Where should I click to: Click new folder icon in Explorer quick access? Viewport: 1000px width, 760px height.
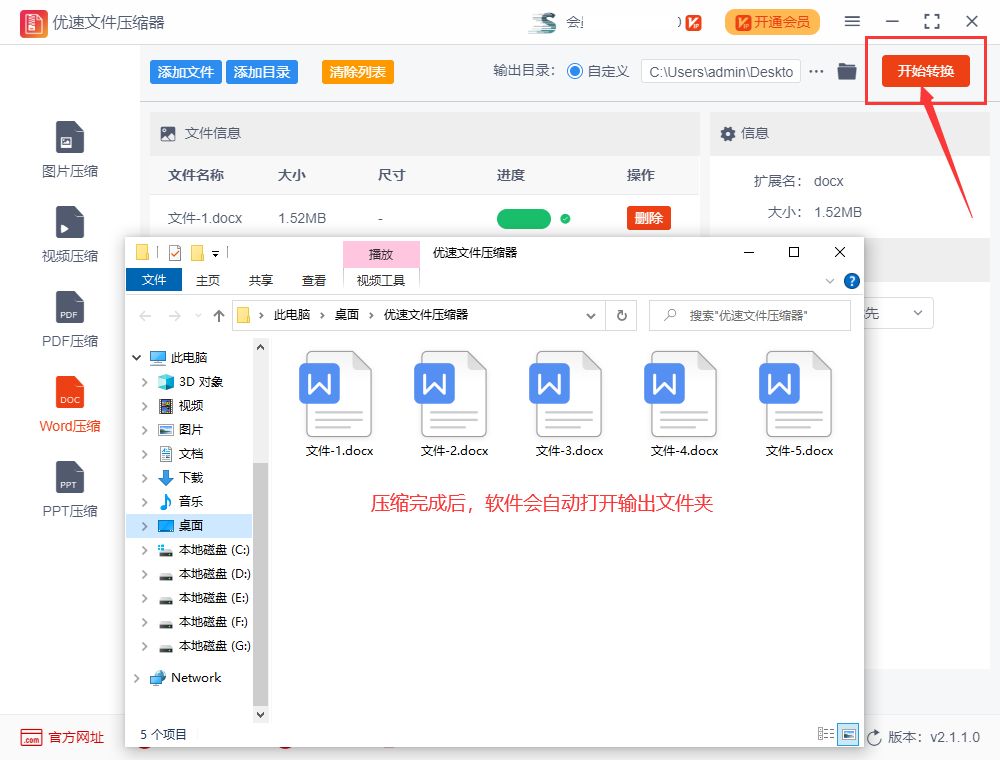click(x=198, y=253)
